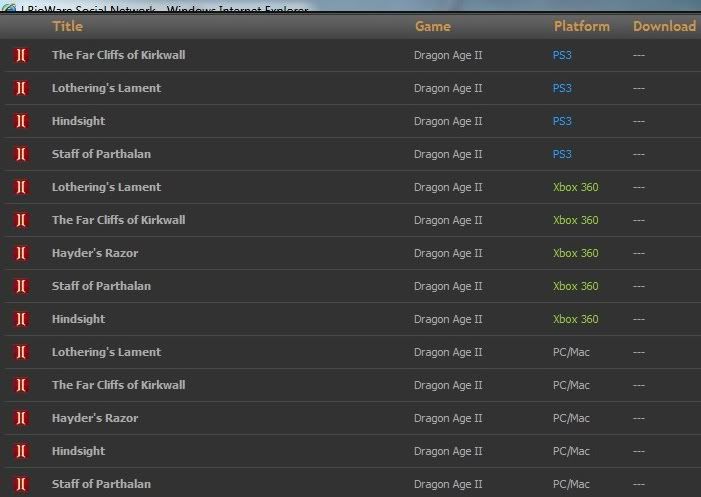Open The Far Cliffs of Kirkwall PS3 entry title
The height and width of the screenshot is (497, 701).
pos(118,55)
